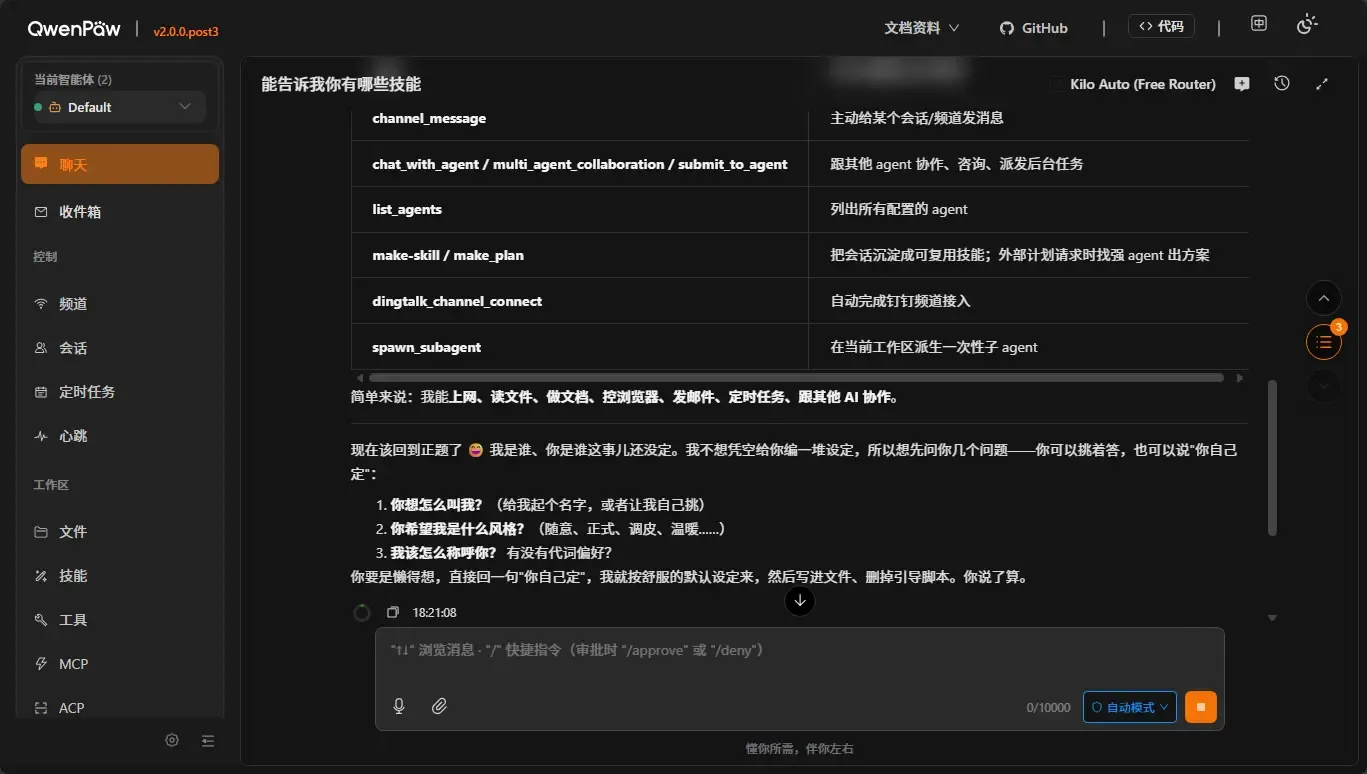This screenshot has height=774, width=1367.
Task: Click the 自动完成钉钉频道接入 description cell
Action: (x=1029, y=301)
